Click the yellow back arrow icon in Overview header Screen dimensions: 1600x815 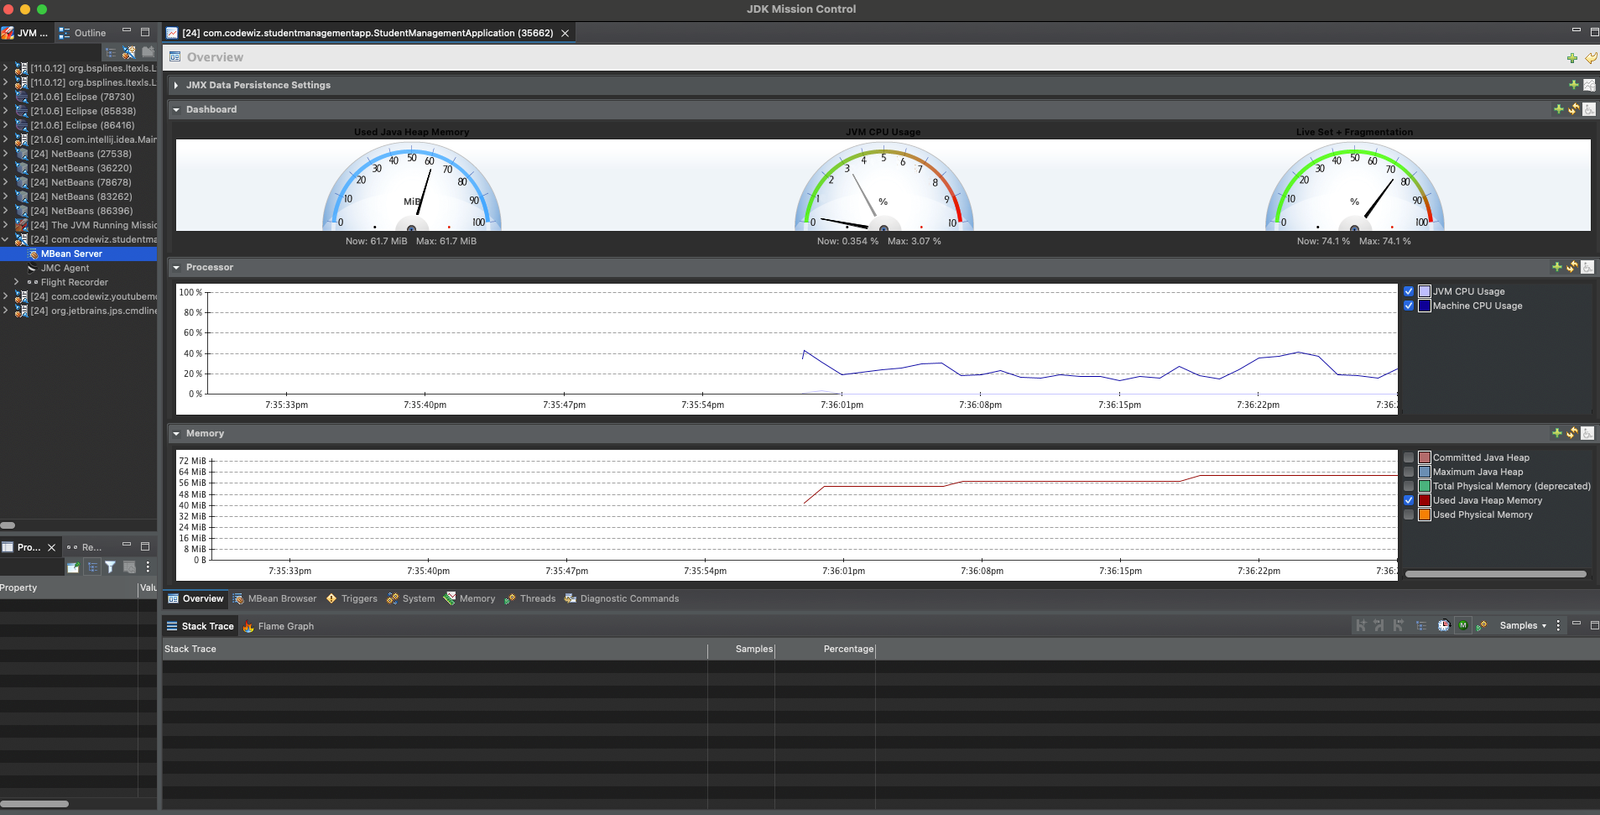[x=1590, y=58]
